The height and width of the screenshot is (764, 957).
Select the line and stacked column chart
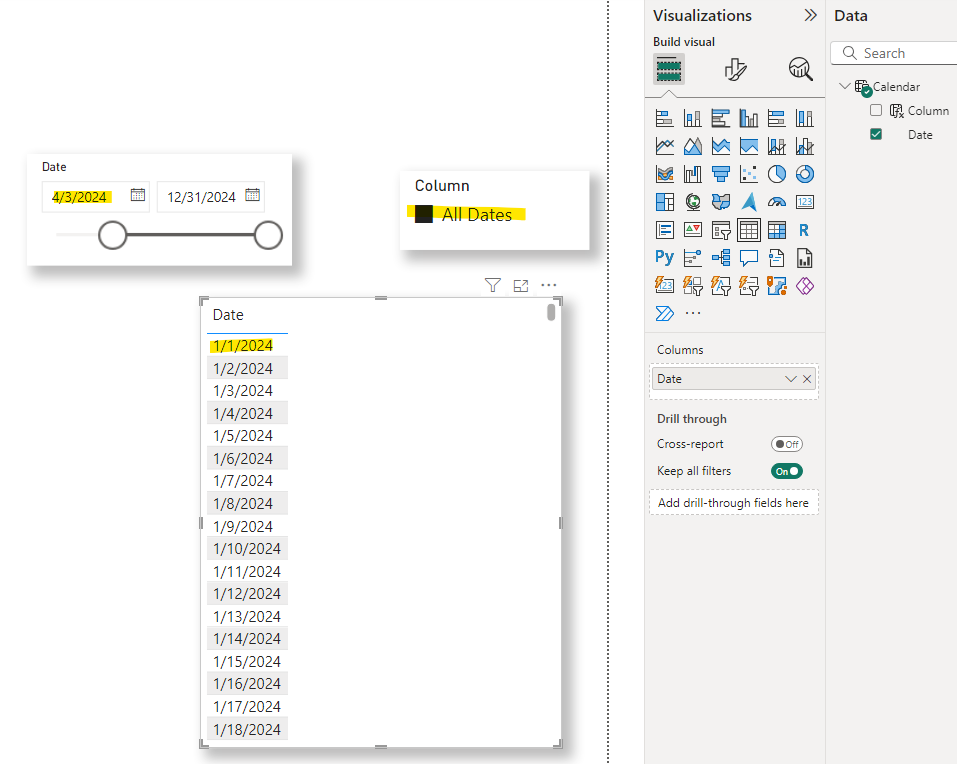pyautogui.click(x=776, y=146)
